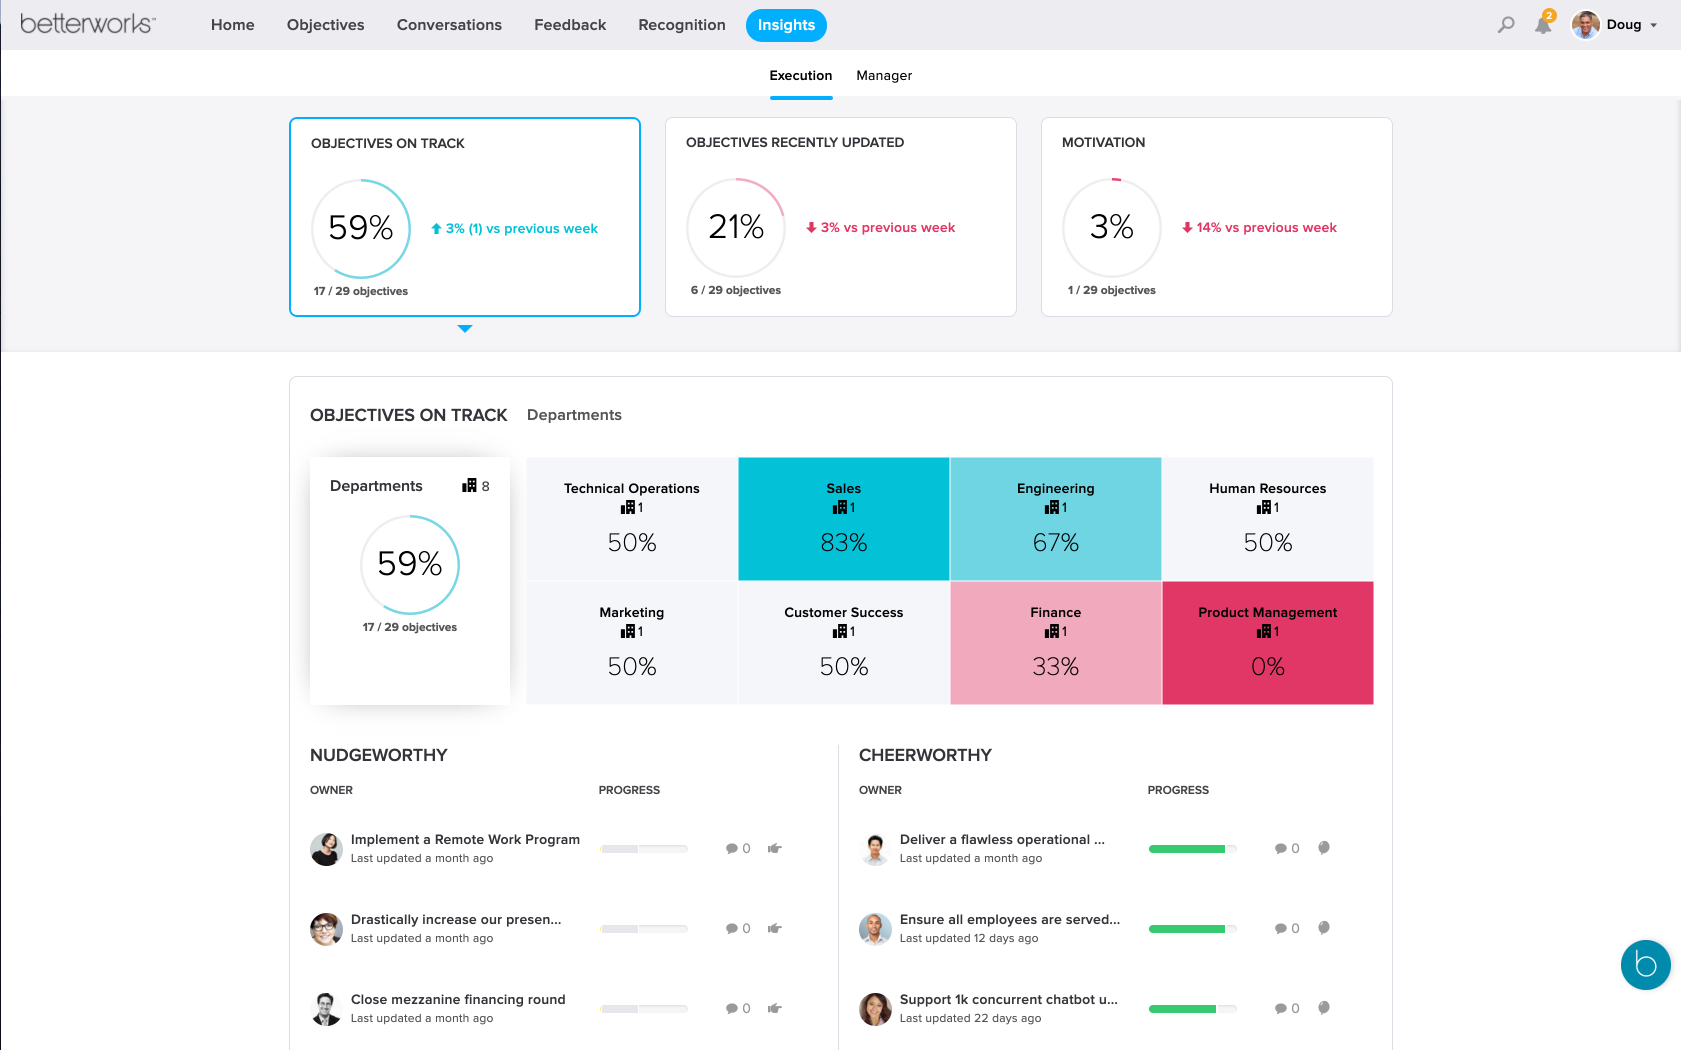The width and height of the screenshot is (1681, 1050).
Task: Expand the Doug user account menu
Action: (1615, 25)
